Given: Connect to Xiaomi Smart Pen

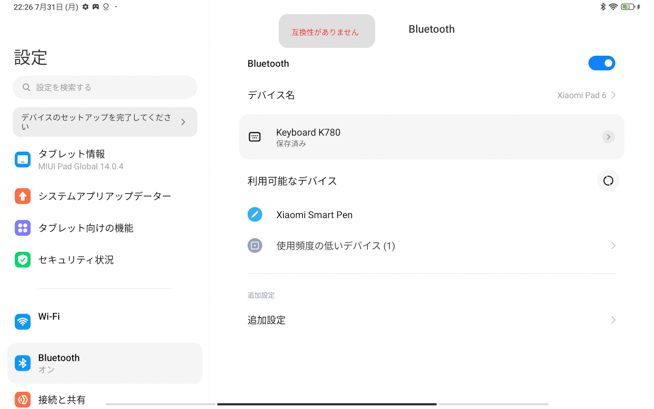Looking at the screenshot, I should point(314,215).
